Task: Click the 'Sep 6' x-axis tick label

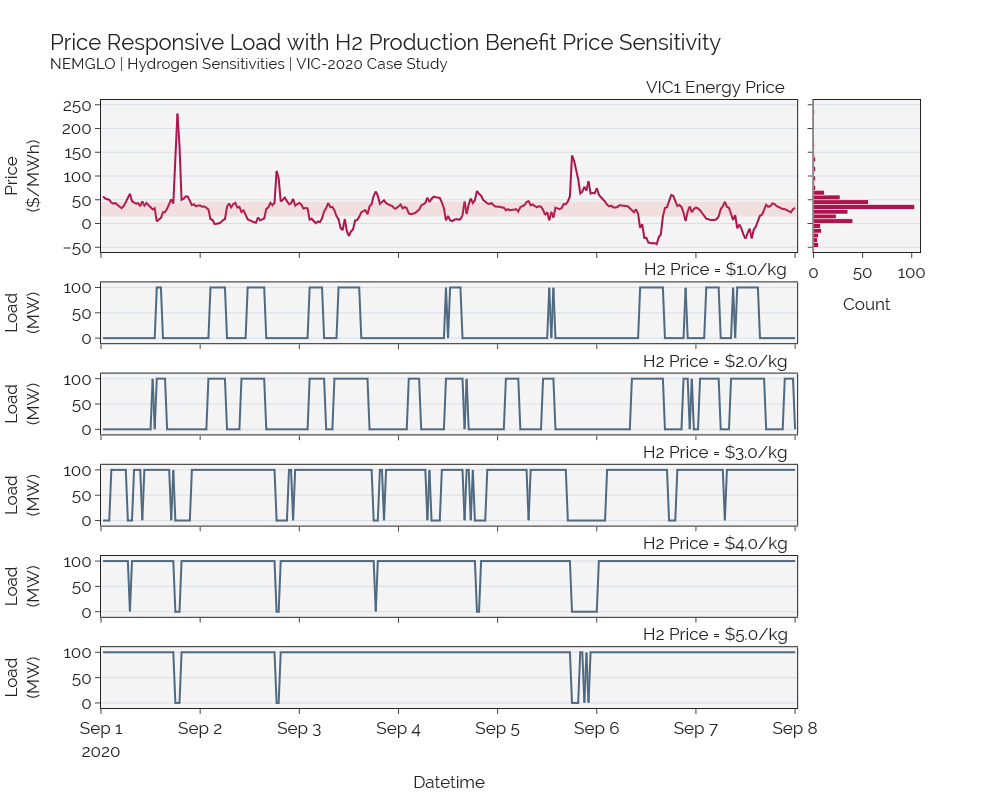Action: click(x=596, y=729)
